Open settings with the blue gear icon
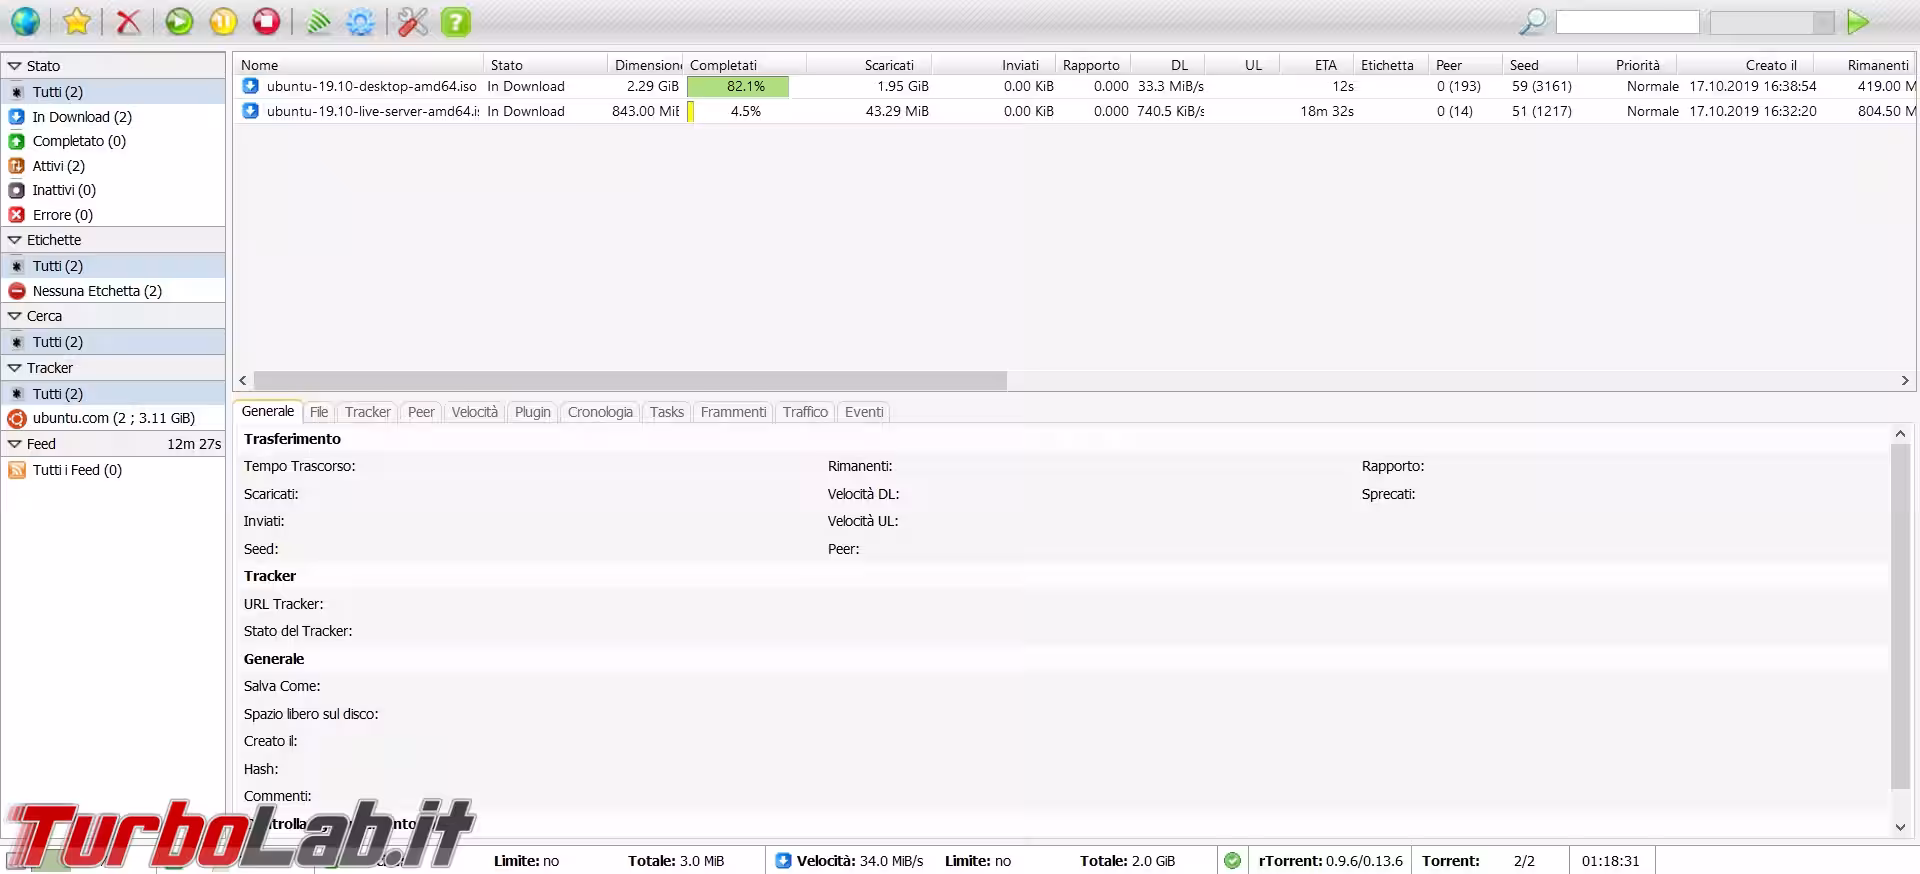 [x=360, y=21]
